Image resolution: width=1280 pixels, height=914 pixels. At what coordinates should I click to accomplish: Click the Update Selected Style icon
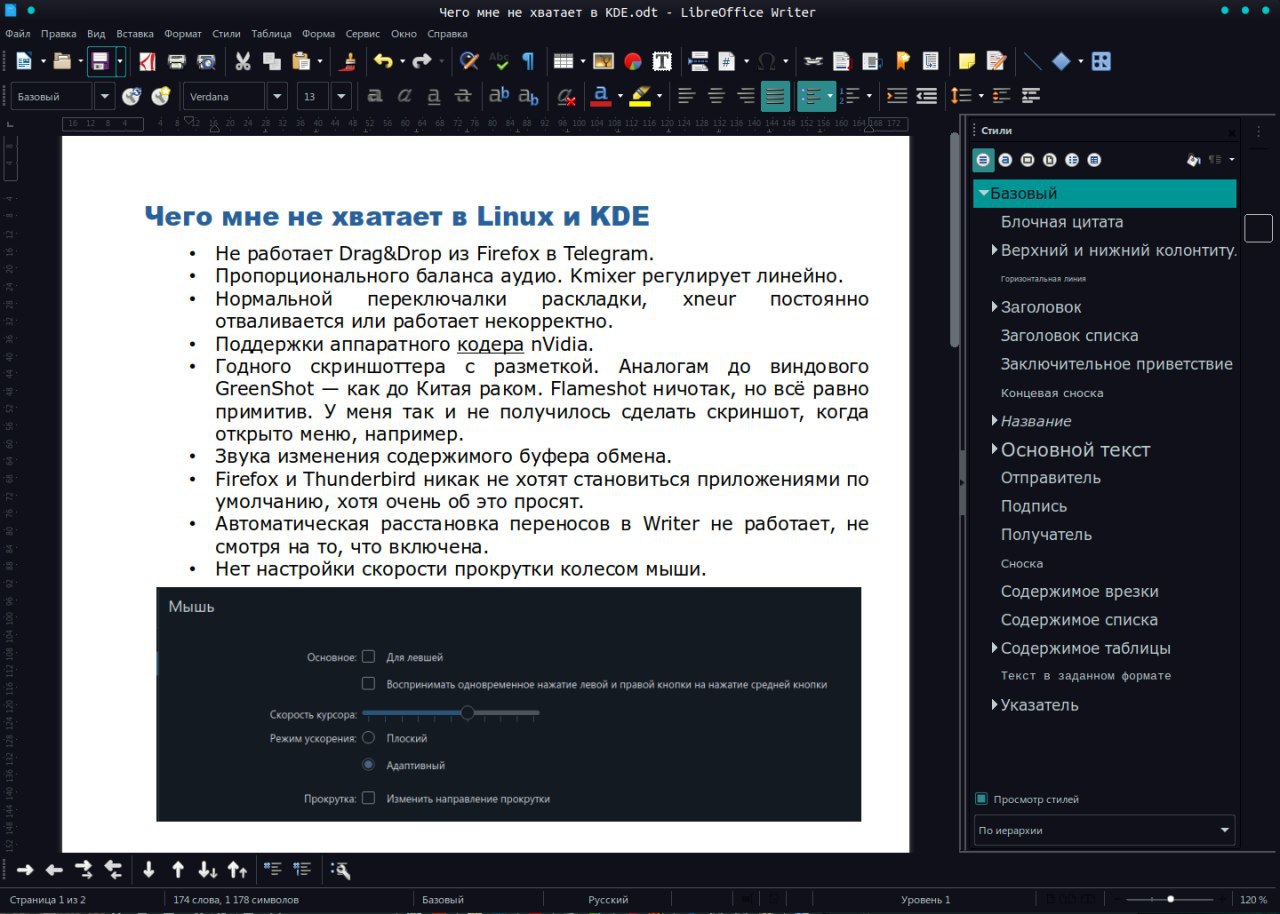[131, 97]
